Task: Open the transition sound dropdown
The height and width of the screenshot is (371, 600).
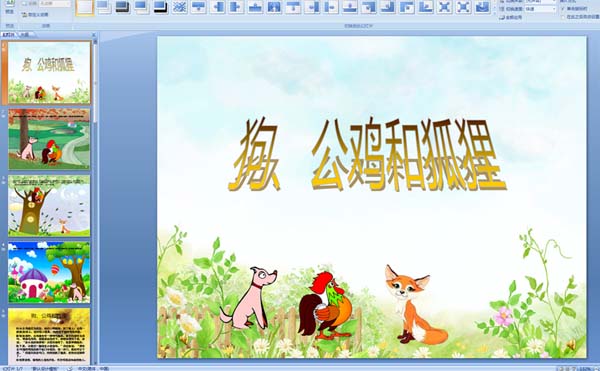Action: (x=540, y=2)
